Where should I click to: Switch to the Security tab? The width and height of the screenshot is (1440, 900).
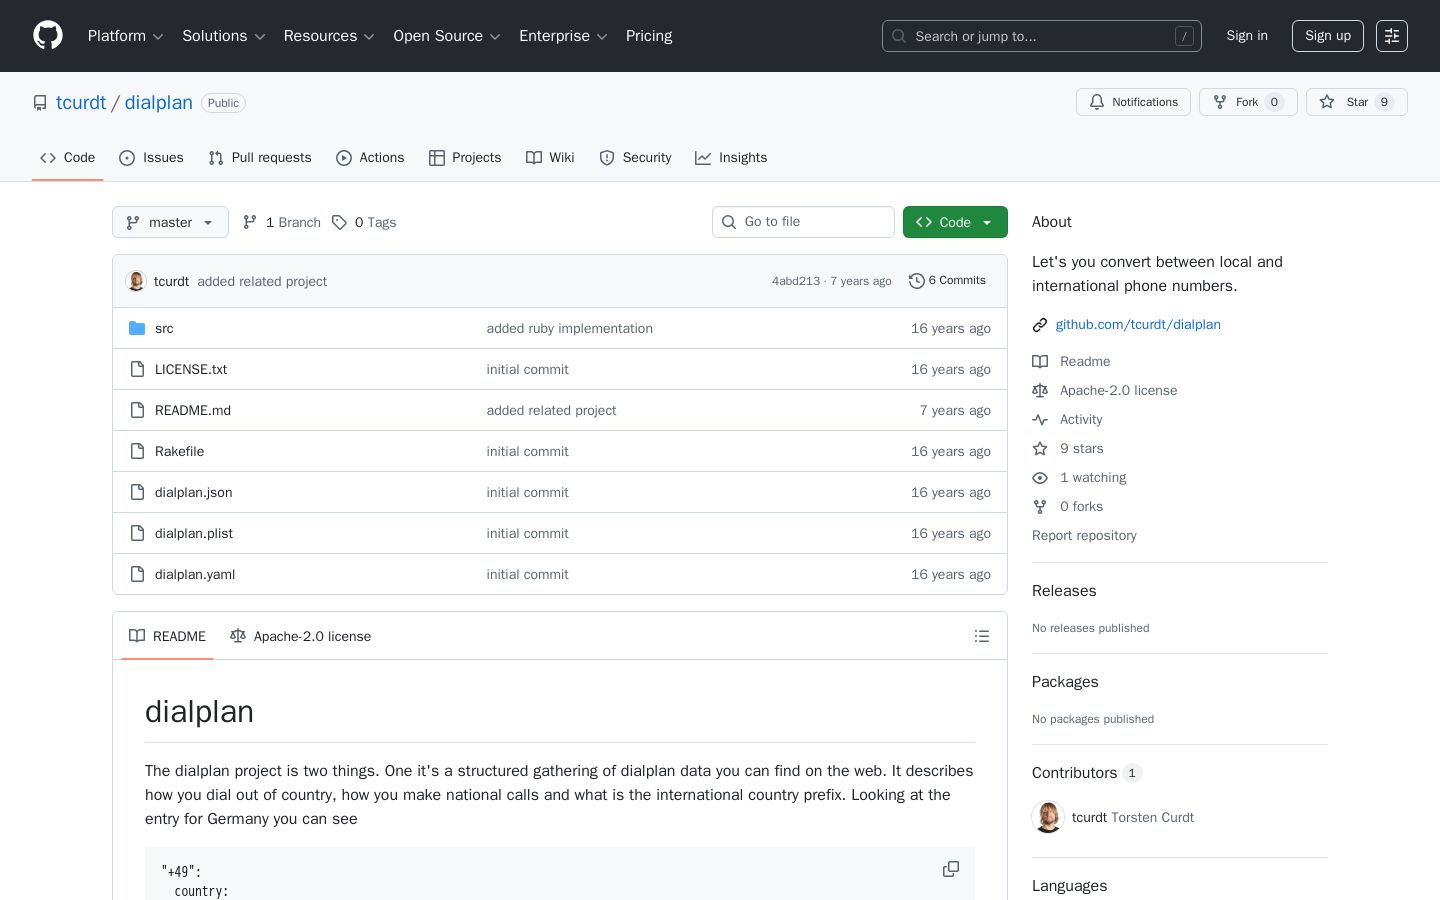[x=635, y=158]
